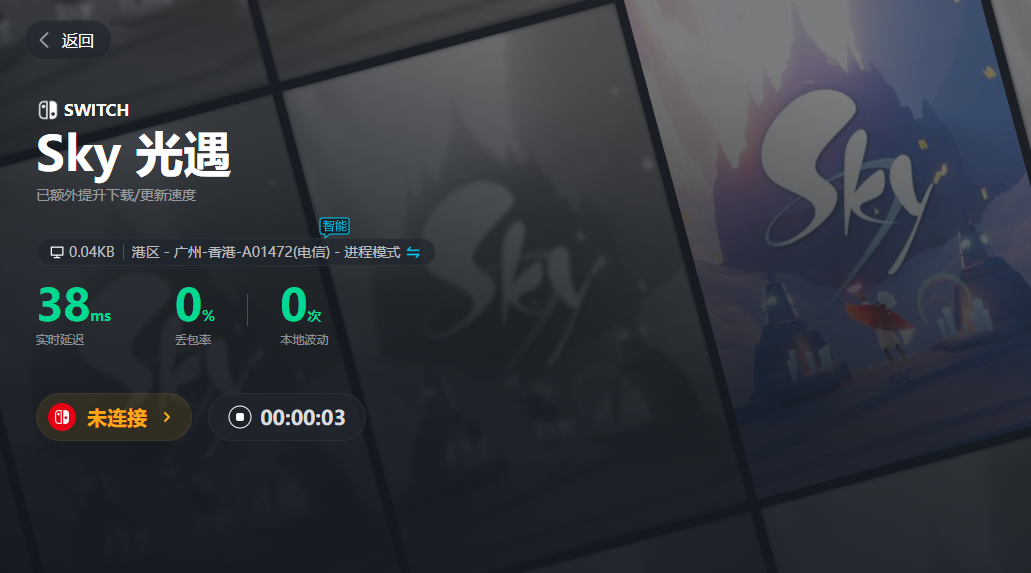Open the 智能 smart mode badge

(335, 227)
